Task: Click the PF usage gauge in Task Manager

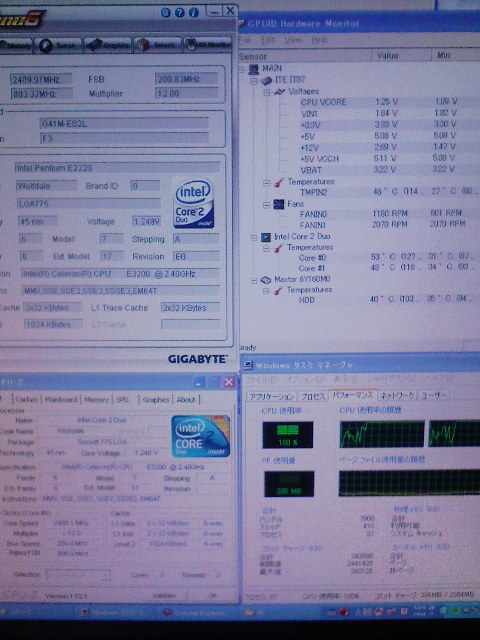Action: pos(289,484)
